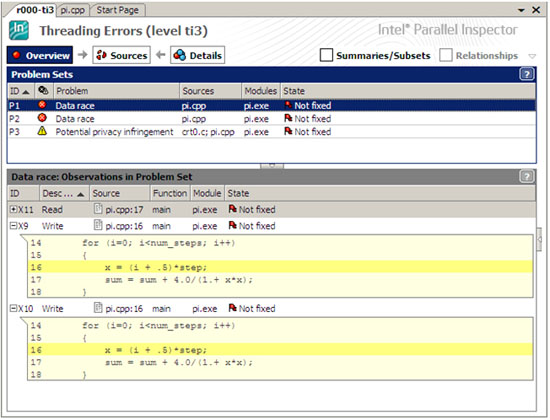550x420 pixels.
Task: Select the P2 Data race row
Action: [271, 119]
